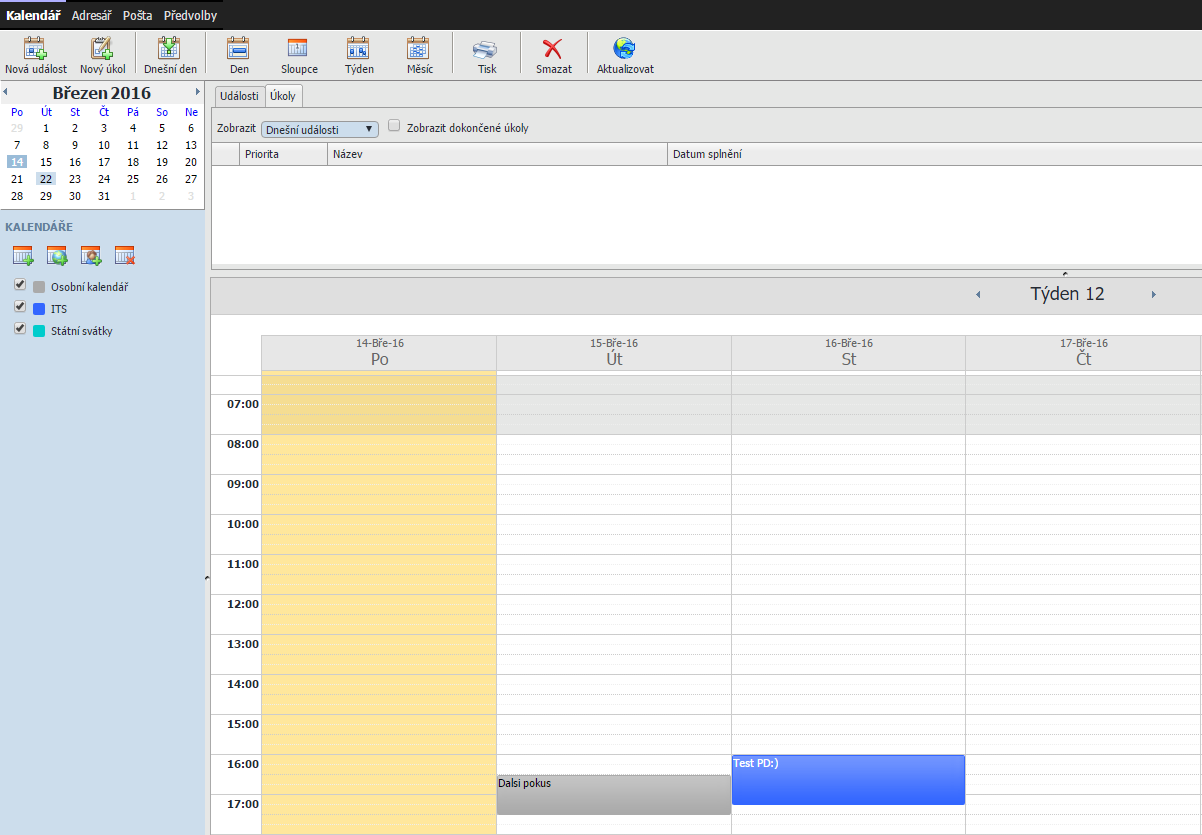Toggle Osobní kalendář visibility checkbox
This screenshot has height=835, width=1202.
tap(20, 285)
